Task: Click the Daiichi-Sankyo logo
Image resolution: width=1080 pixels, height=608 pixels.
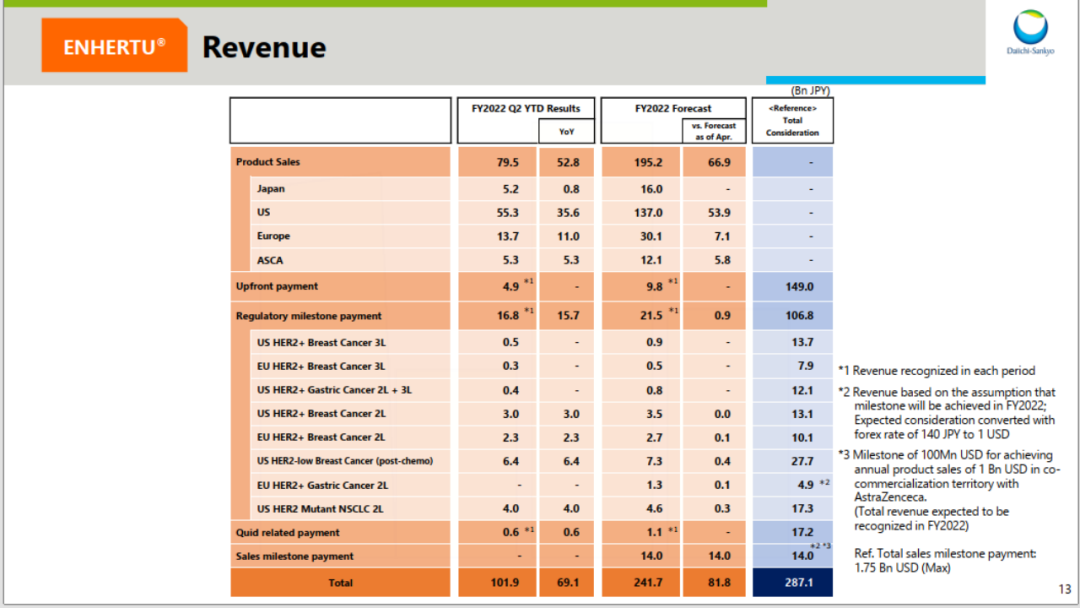Action: 1030,33
